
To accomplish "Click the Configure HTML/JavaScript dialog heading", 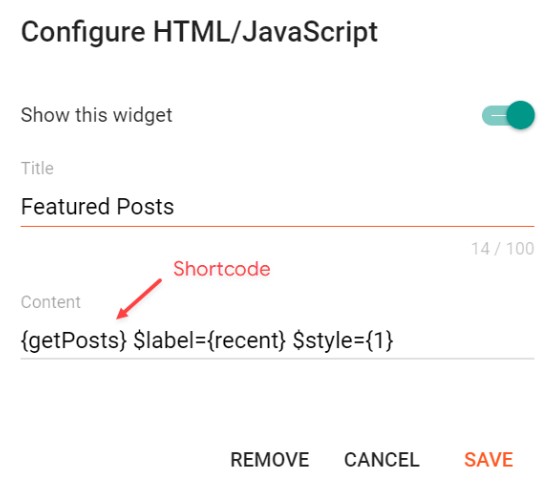I will (199, 32).
